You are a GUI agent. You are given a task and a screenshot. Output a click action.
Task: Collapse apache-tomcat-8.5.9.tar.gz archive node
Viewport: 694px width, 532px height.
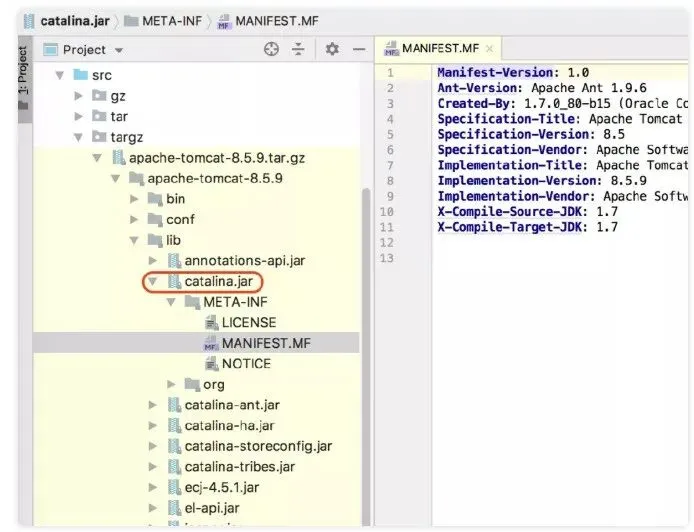coord(97,158)
